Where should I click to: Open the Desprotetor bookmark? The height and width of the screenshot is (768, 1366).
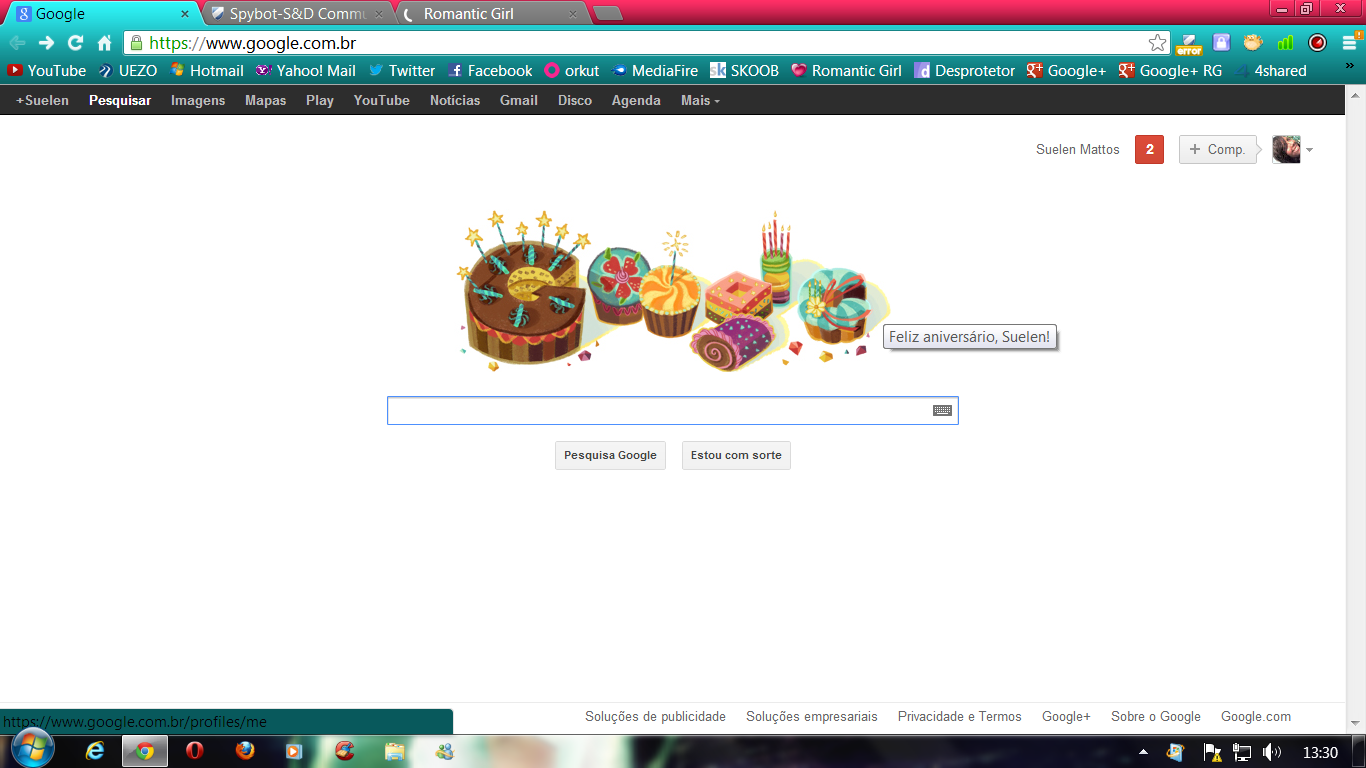[964, 71]
